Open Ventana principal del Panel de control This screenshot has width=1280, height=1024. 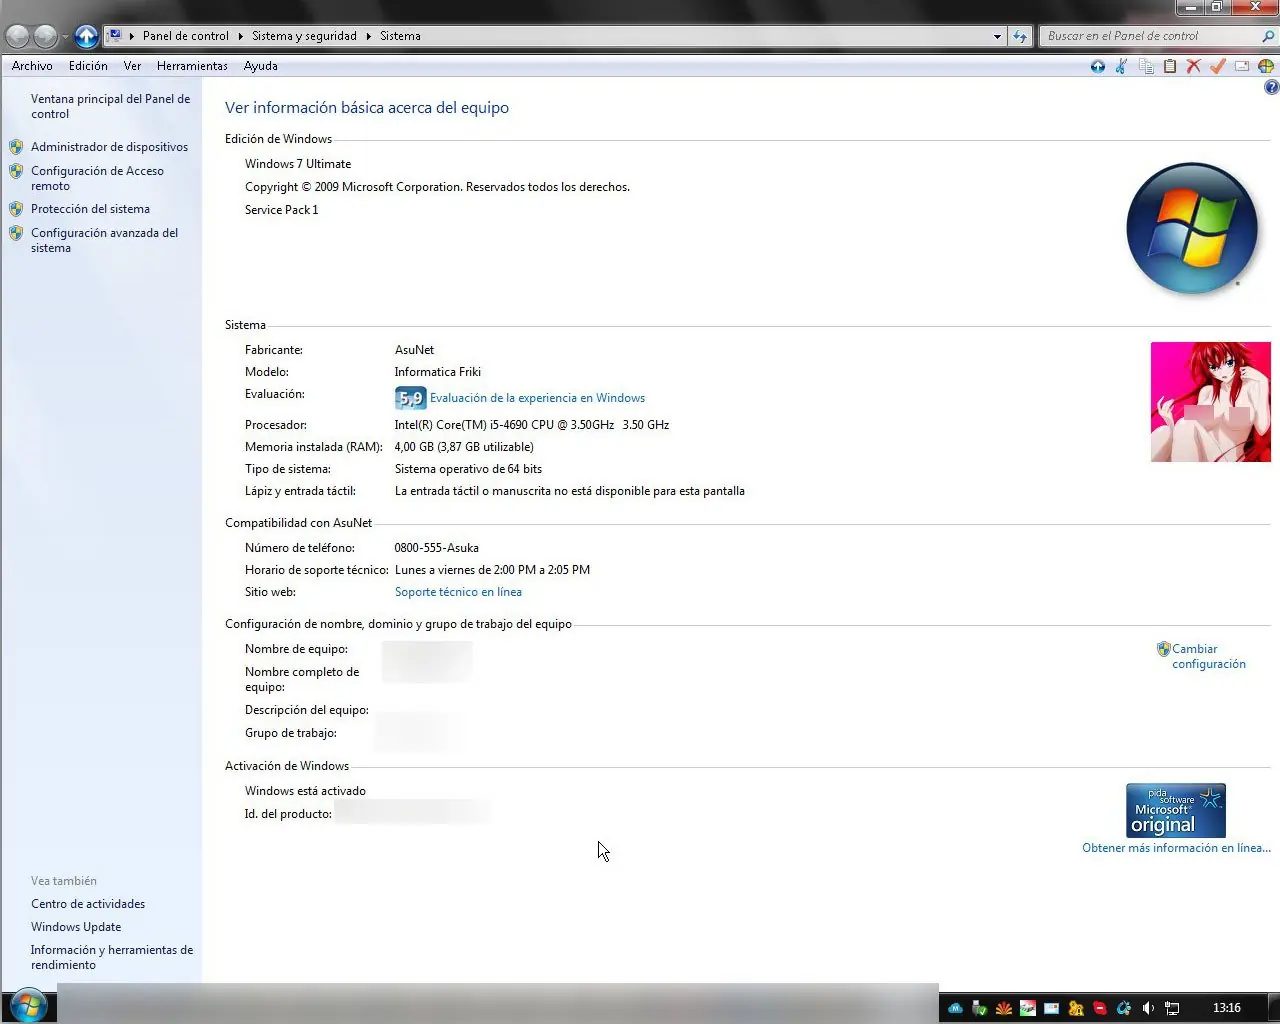click(x=110, y=106)
